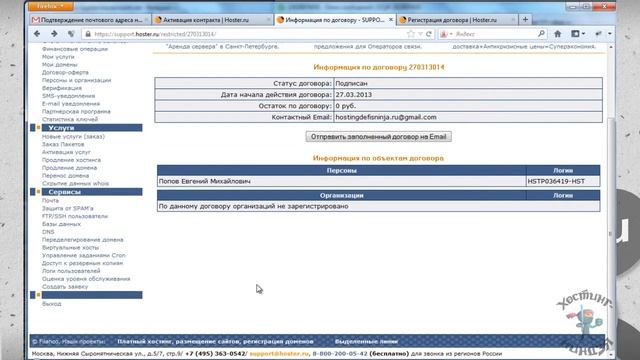Click login value 'HSTP036419-HST'

(x=556, y=181)
